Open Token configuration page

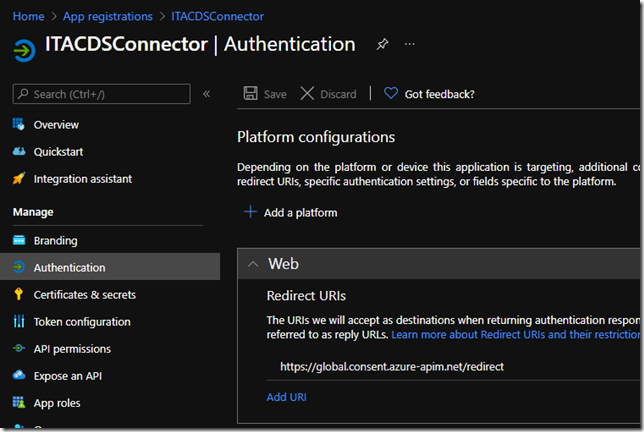click(82, 322)
